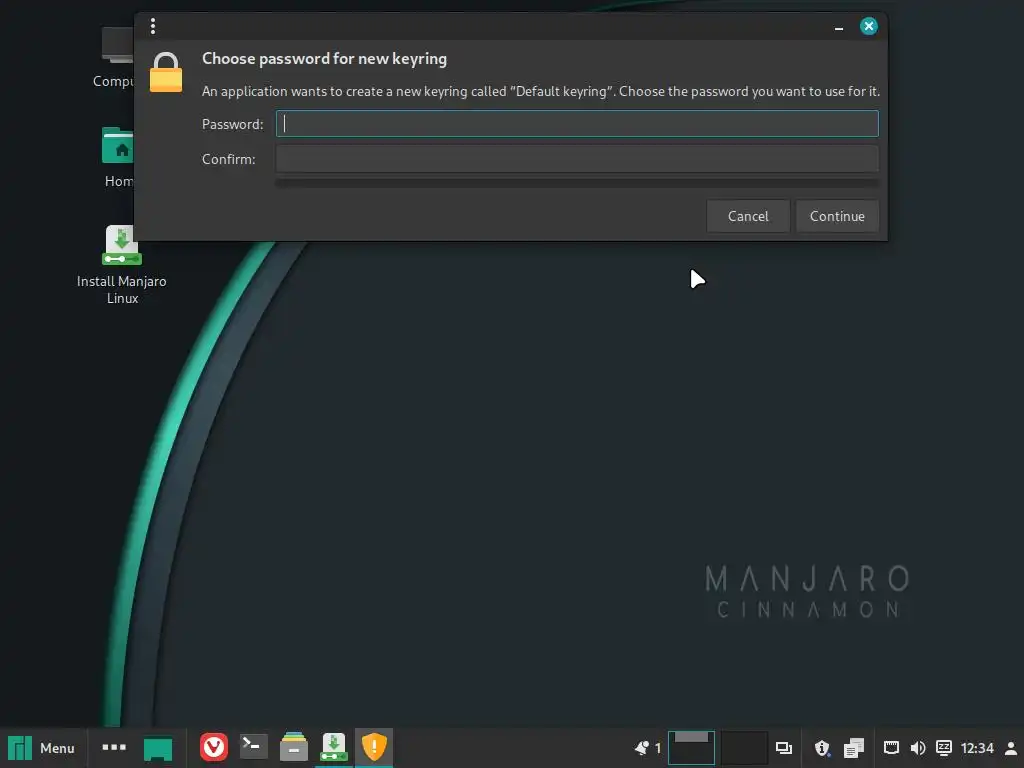Minimize the keyring dialog window
The height and width of the screenshot is (768, 1024).
click(839, 27)
